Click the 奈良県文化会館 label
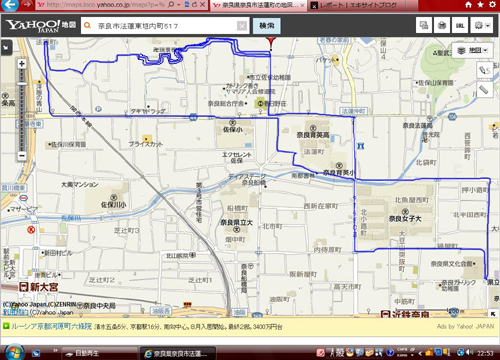Image resolution: width=500 pixels, height=360 pixels. pyautogui.click(x=451, y=264)
